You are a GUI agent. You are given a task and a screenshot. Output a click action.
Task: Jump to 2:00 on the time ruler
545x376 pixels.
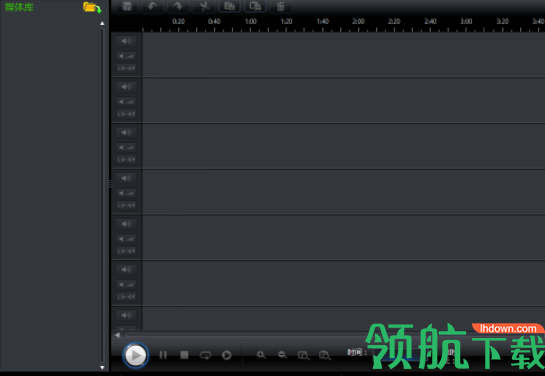358,22
